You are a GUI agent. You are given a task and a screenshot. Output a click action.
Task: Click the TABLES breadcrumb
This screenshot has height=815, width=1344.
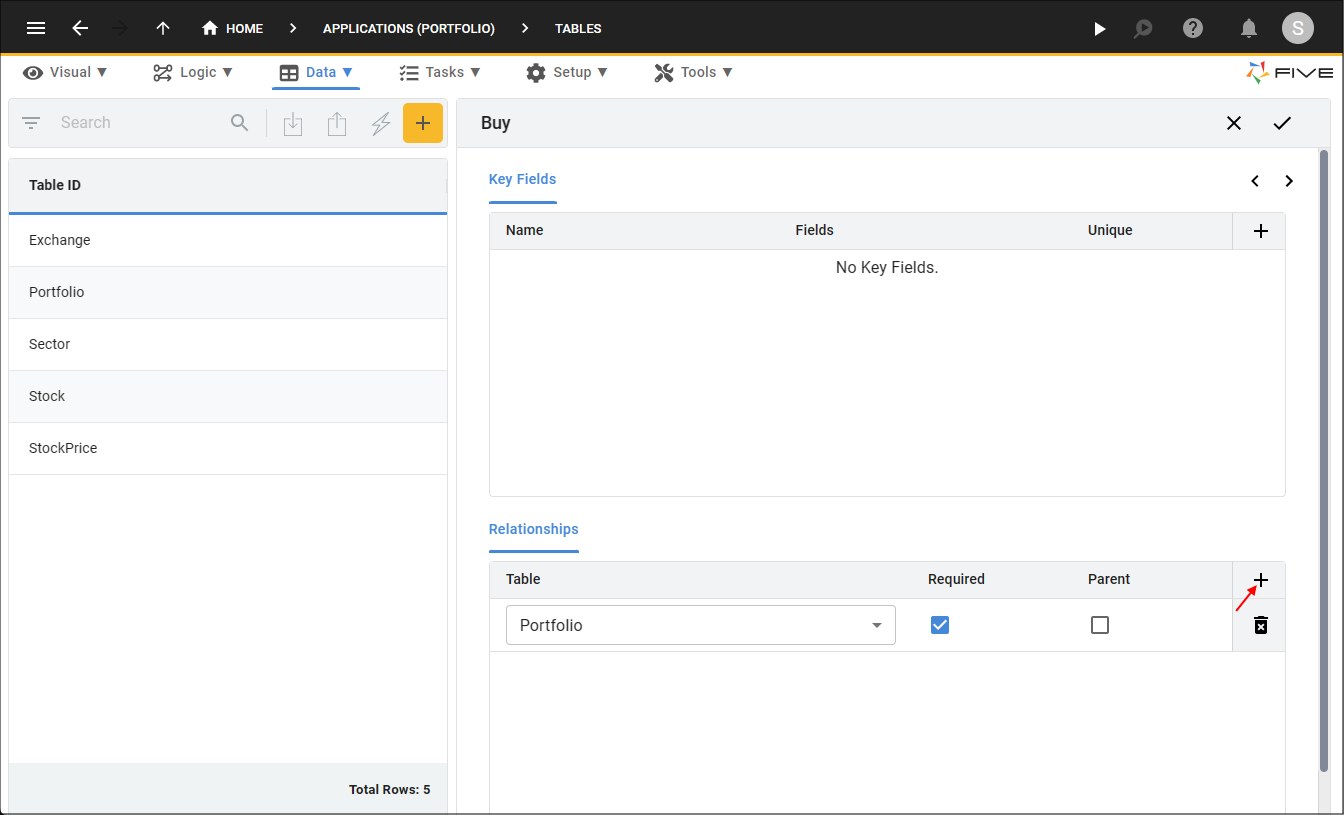coord(578,28)
